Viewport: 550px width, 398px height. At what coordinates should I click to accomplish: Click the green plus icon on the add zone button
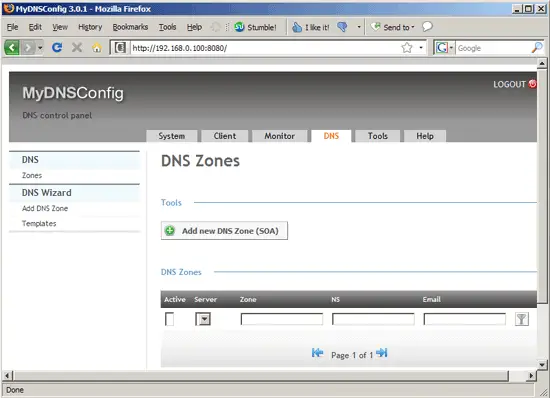pos(170,230)
